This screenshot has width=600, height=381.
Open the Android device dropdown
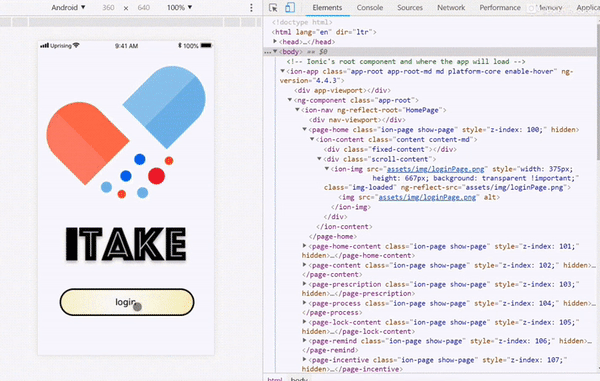click(68, 8)
